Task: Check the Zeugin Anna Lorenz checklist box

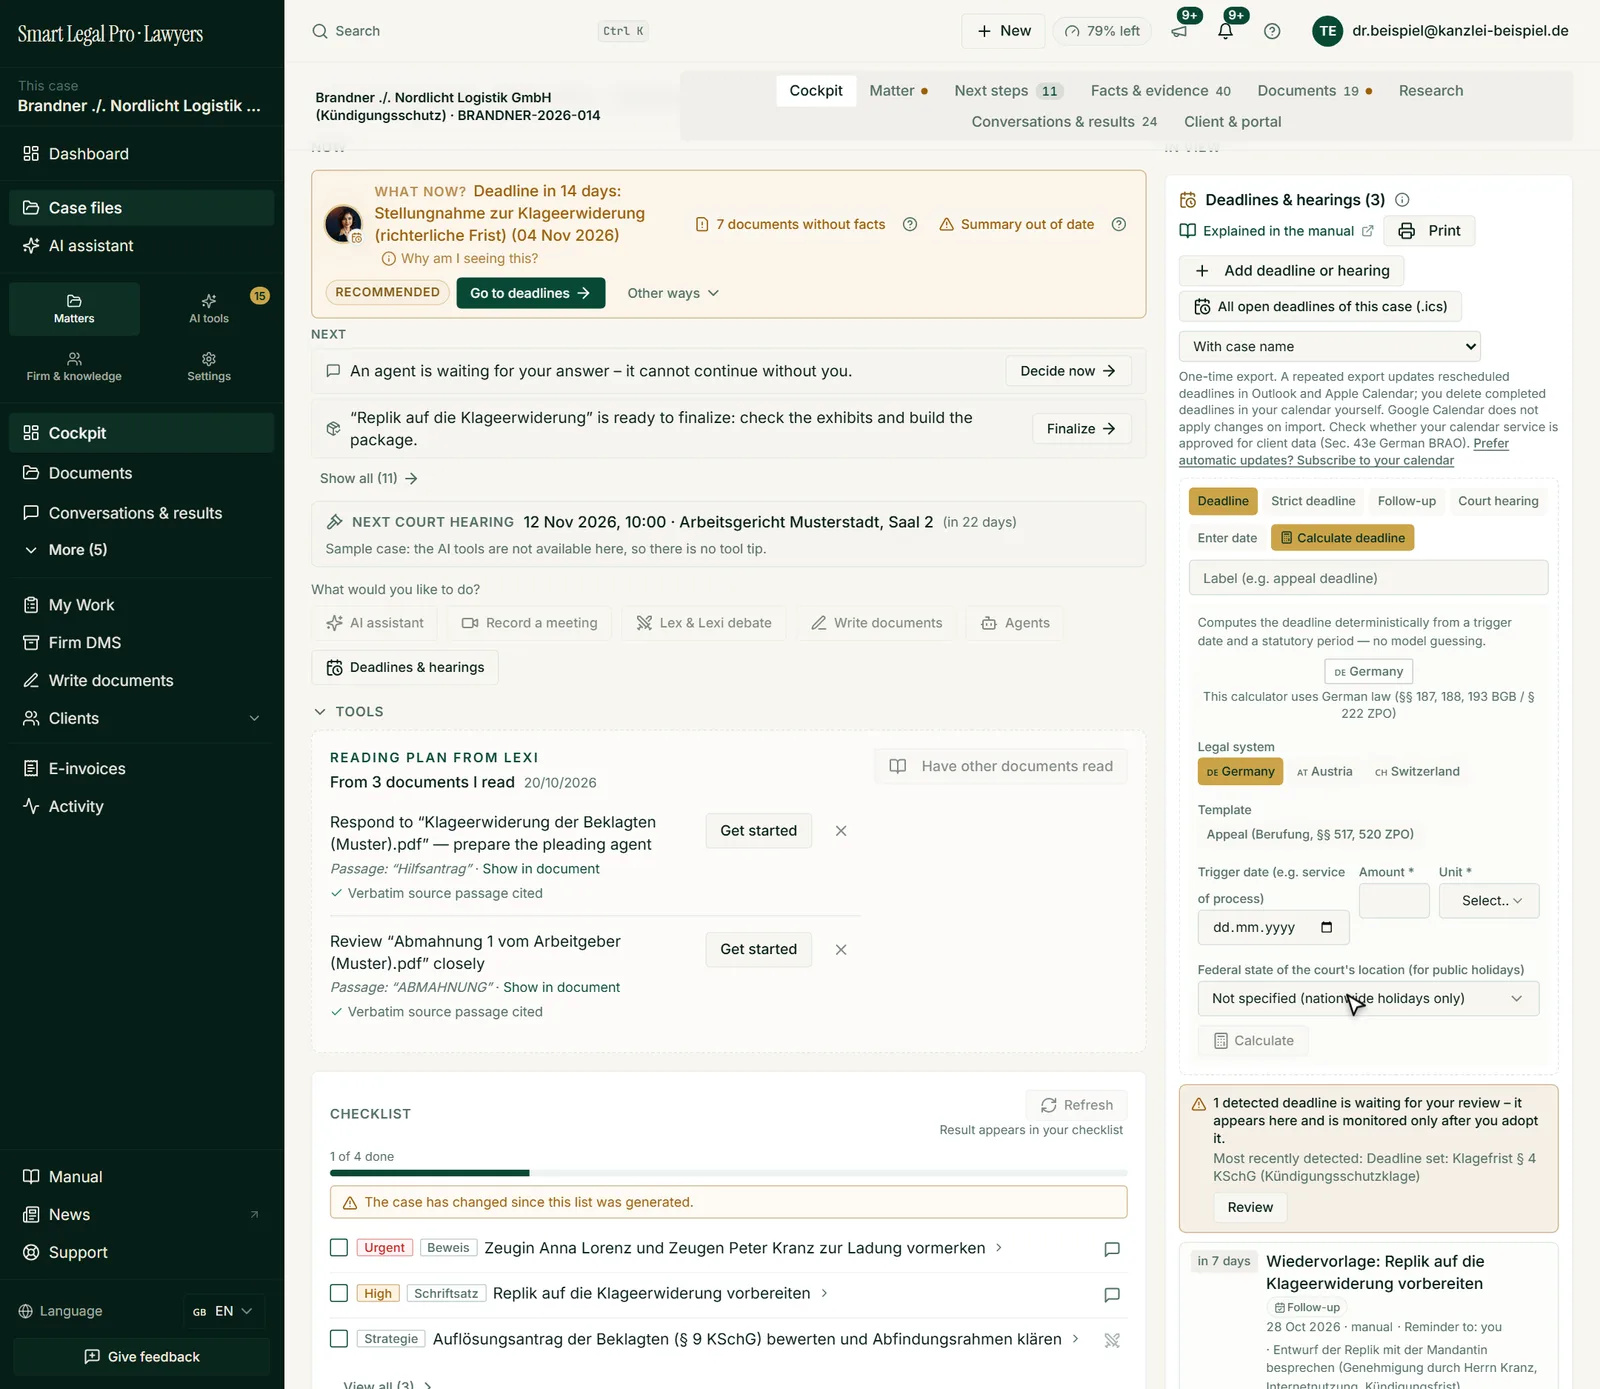Action: (339, 1248)
